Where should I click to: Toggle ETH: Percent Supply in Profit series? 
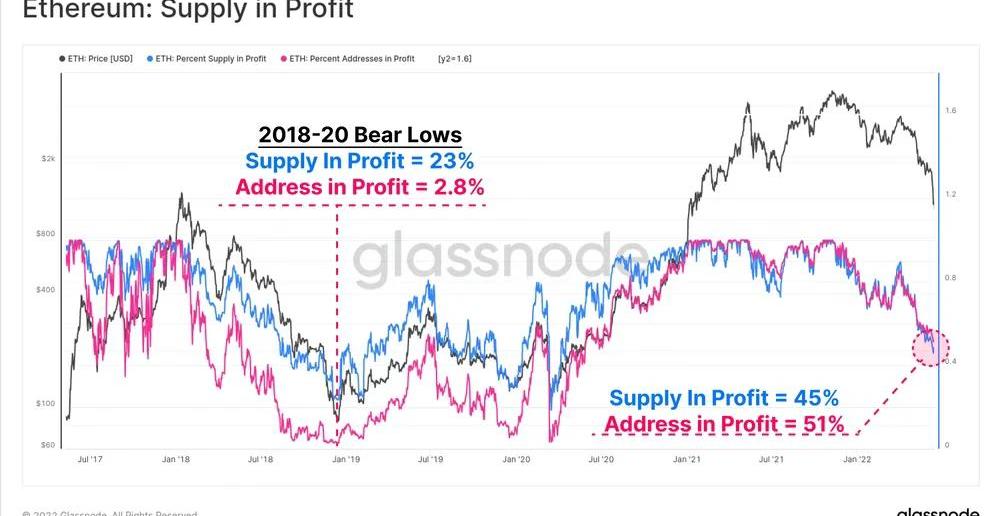pyautogui.click(x=211, y=59)
